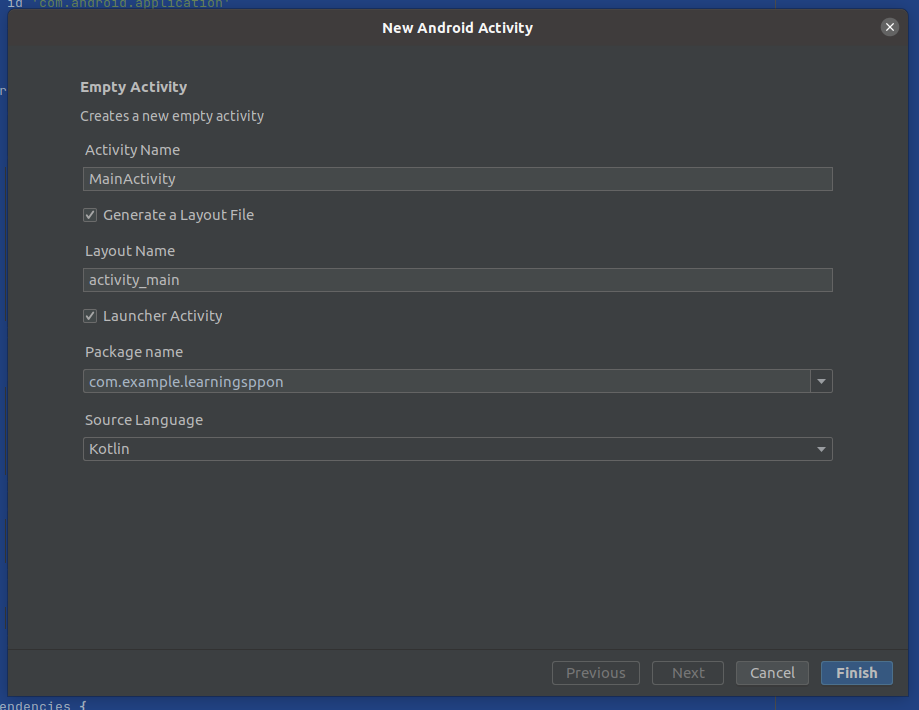Click the disabled Next button
The image size is (919, 710).
(687, 672)
